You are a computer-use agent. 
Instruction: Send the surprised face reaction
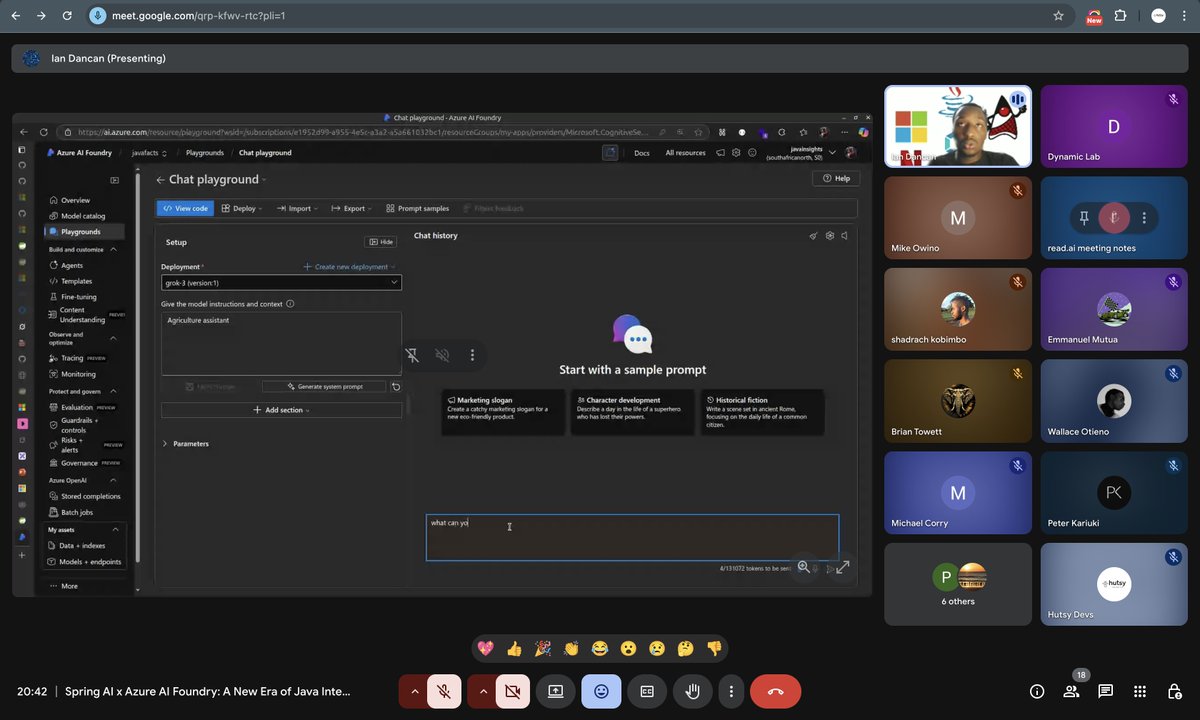628,648
